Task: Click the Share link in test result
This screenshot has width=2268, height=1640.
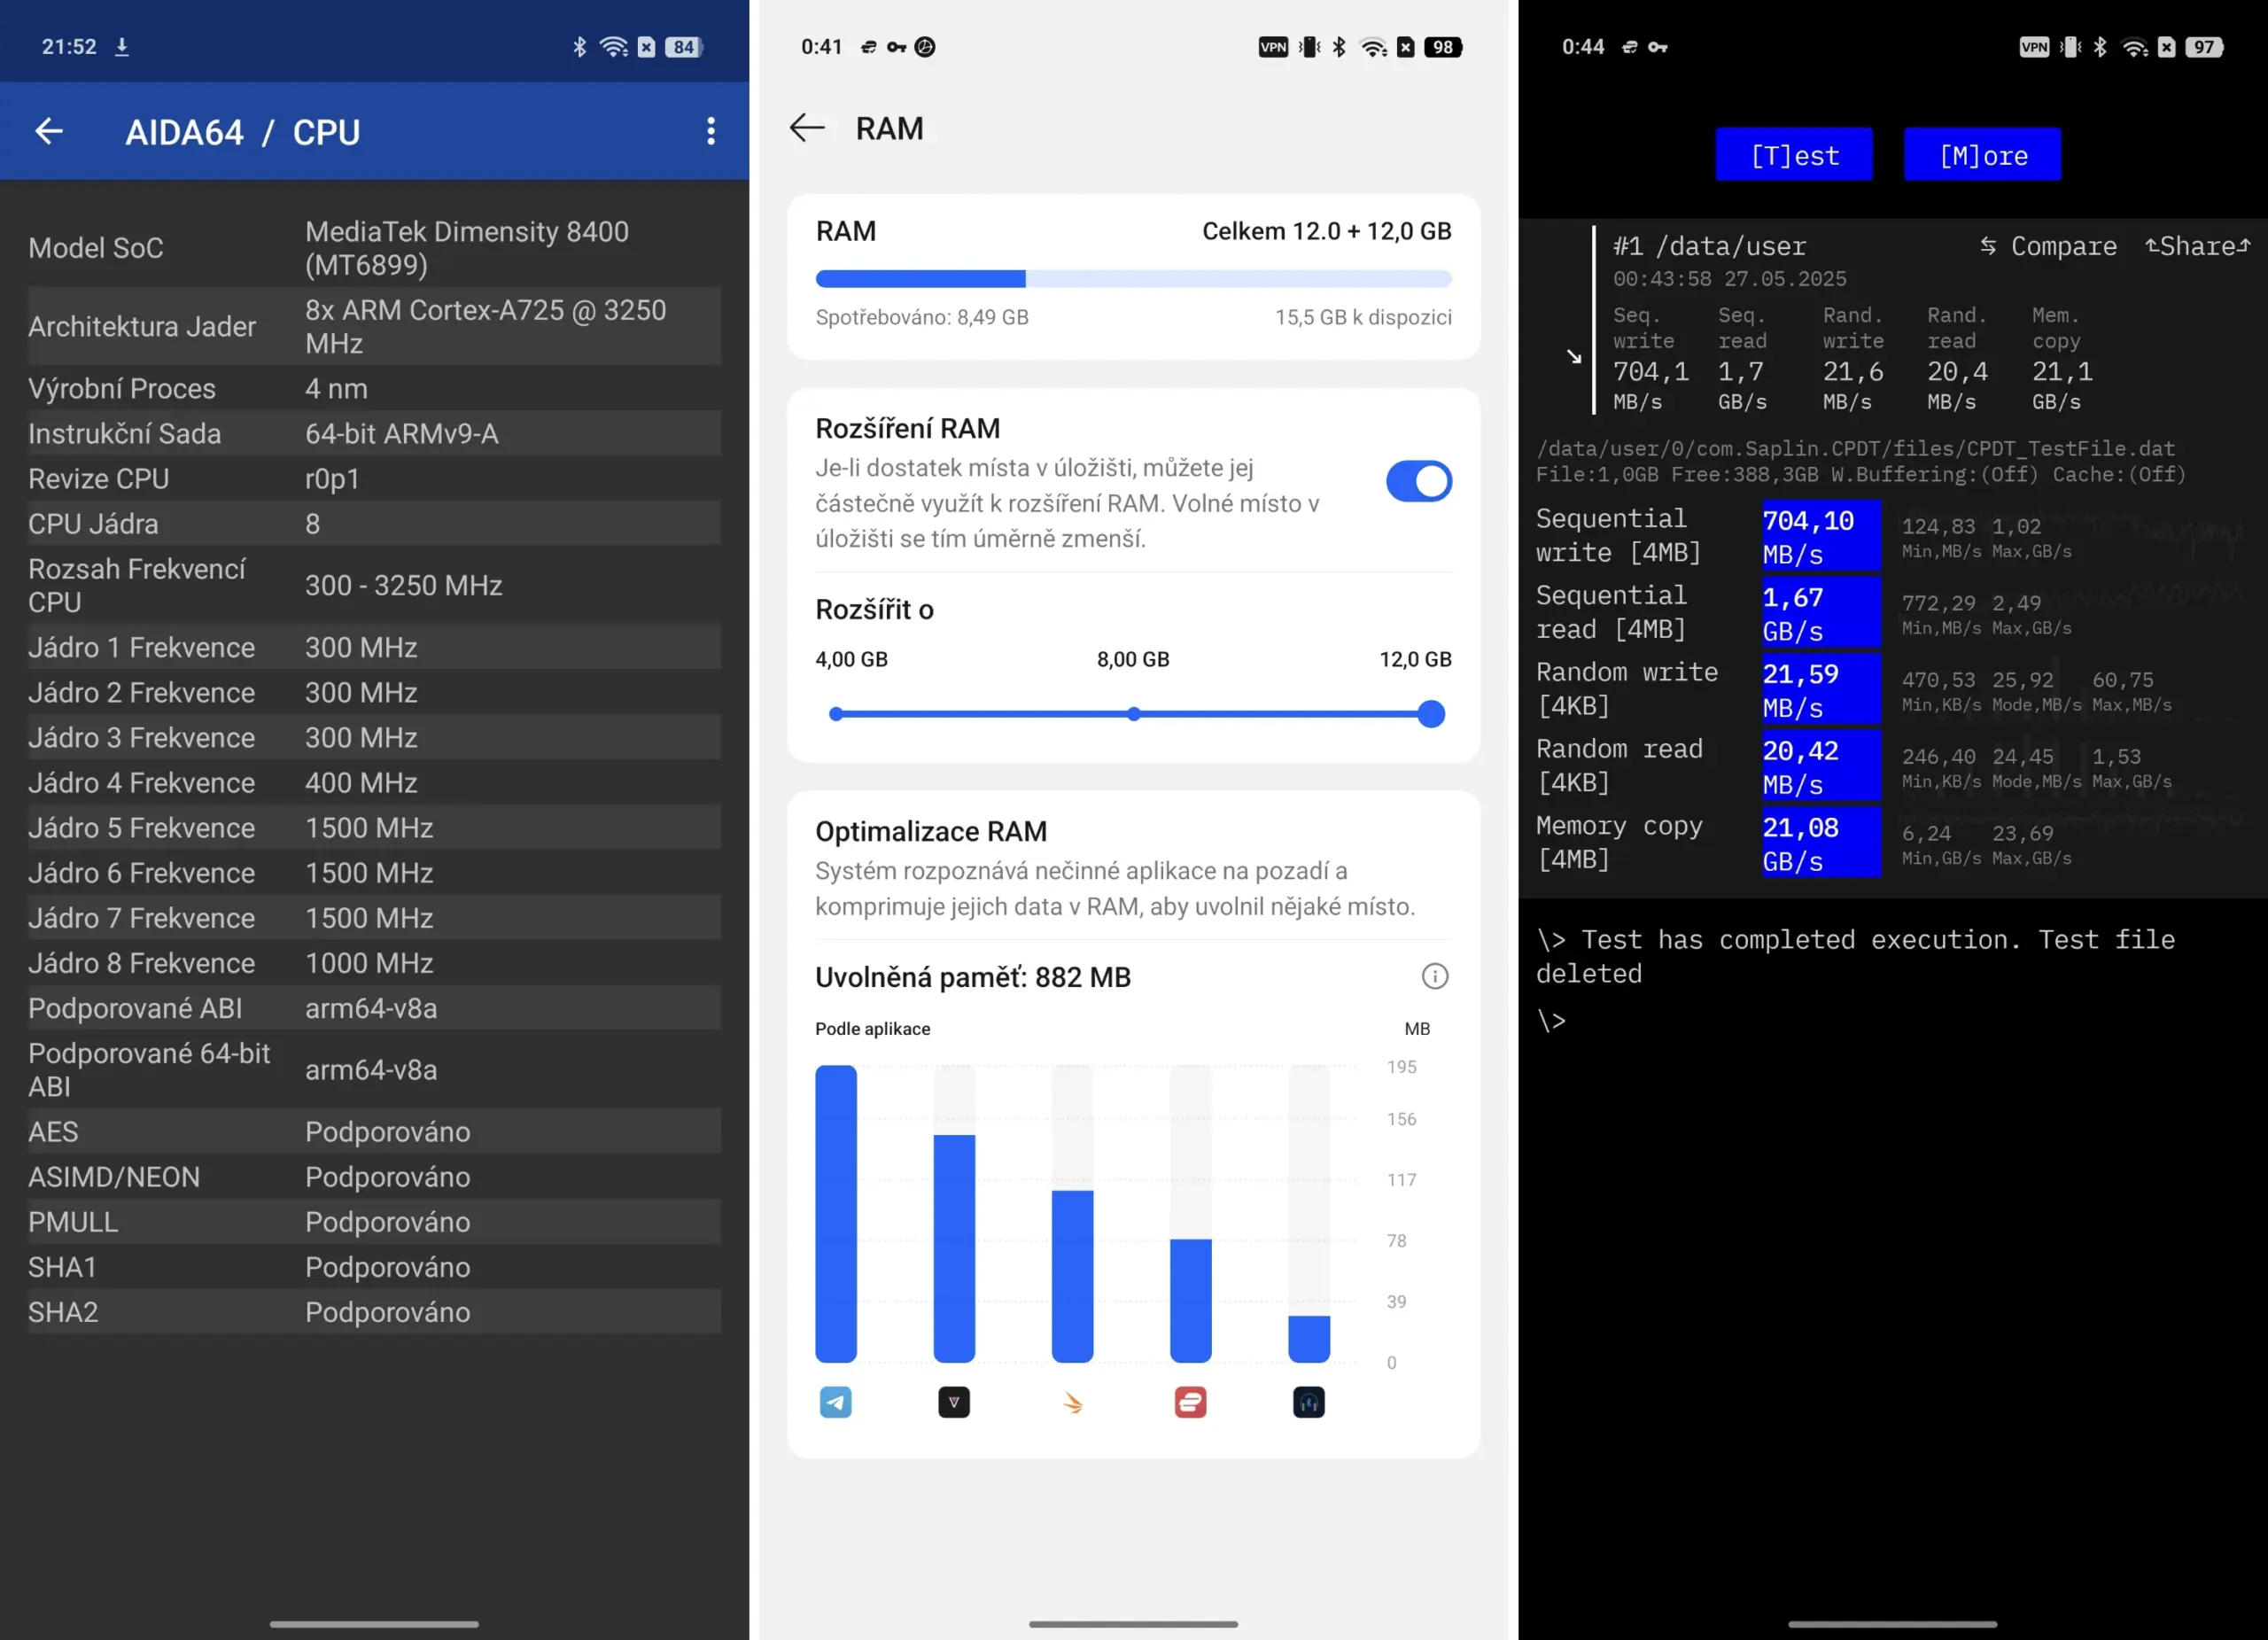Action: coord(2197,246)
